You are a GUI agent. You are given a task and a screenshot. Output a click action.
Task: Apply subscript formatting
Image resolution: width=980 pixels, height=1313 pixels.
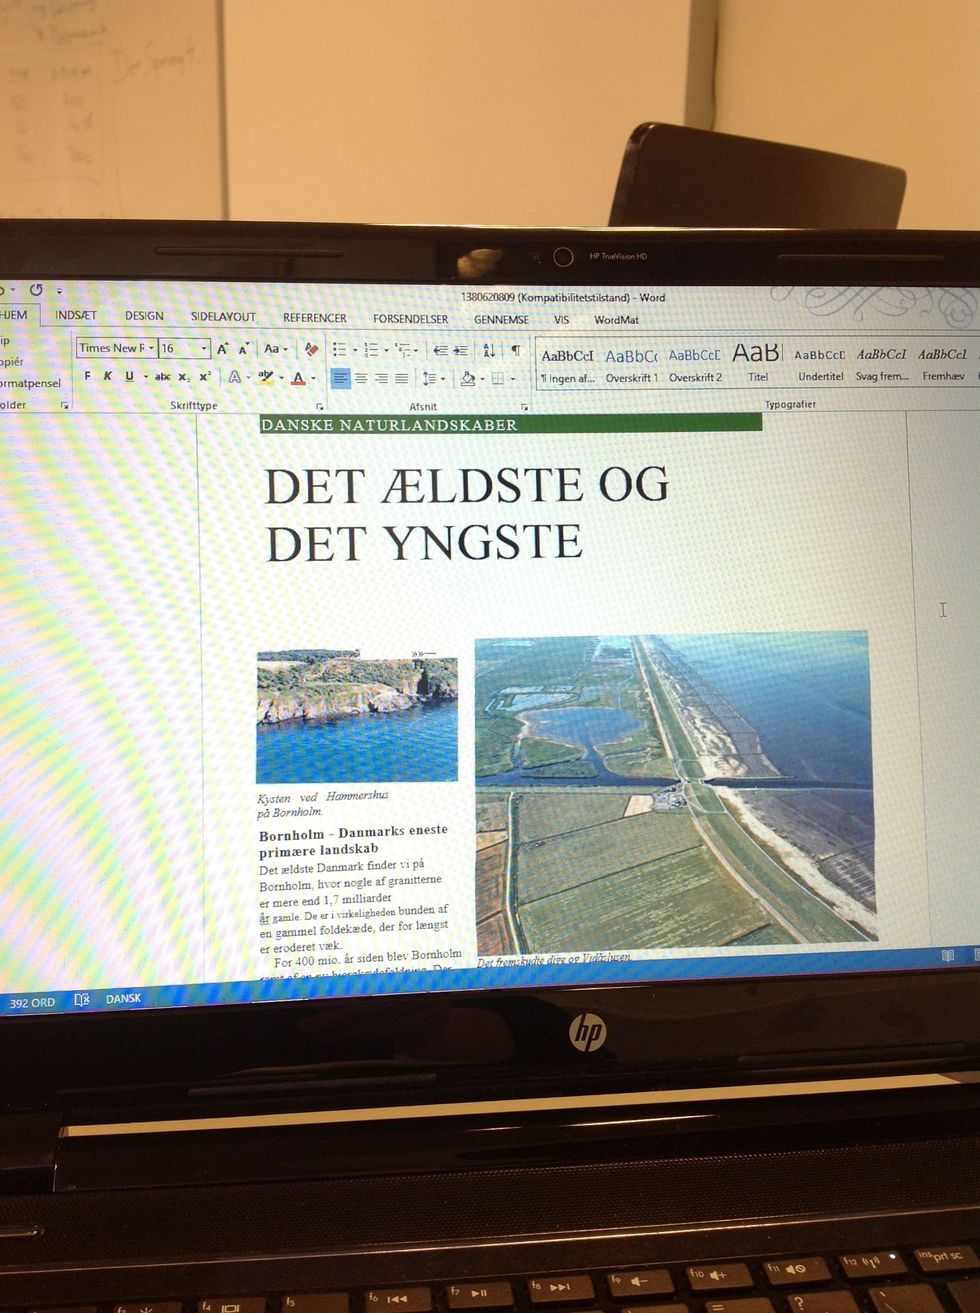tap(184, 377)
